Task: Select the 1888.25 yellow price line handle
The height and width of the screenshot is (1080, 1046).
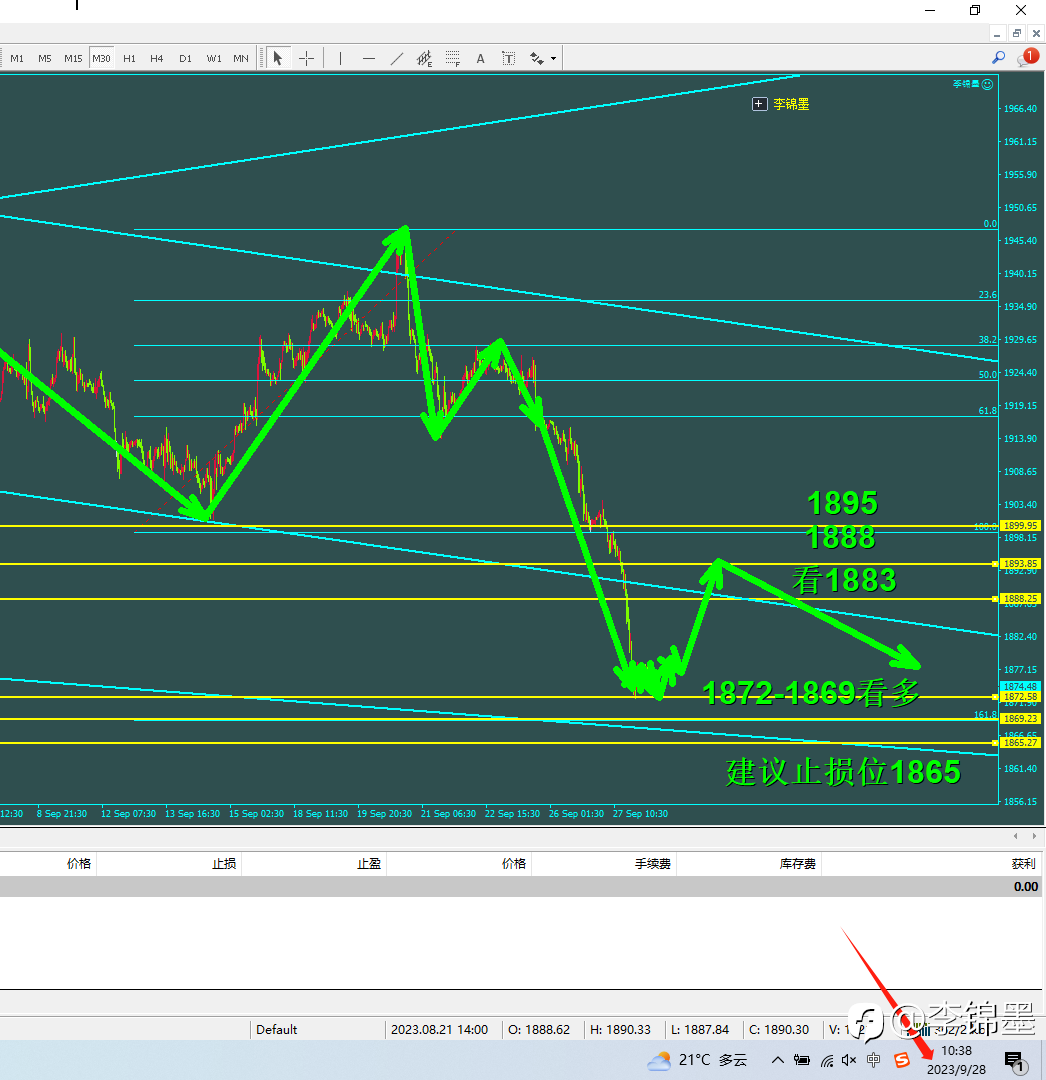Action: [994, 599]
